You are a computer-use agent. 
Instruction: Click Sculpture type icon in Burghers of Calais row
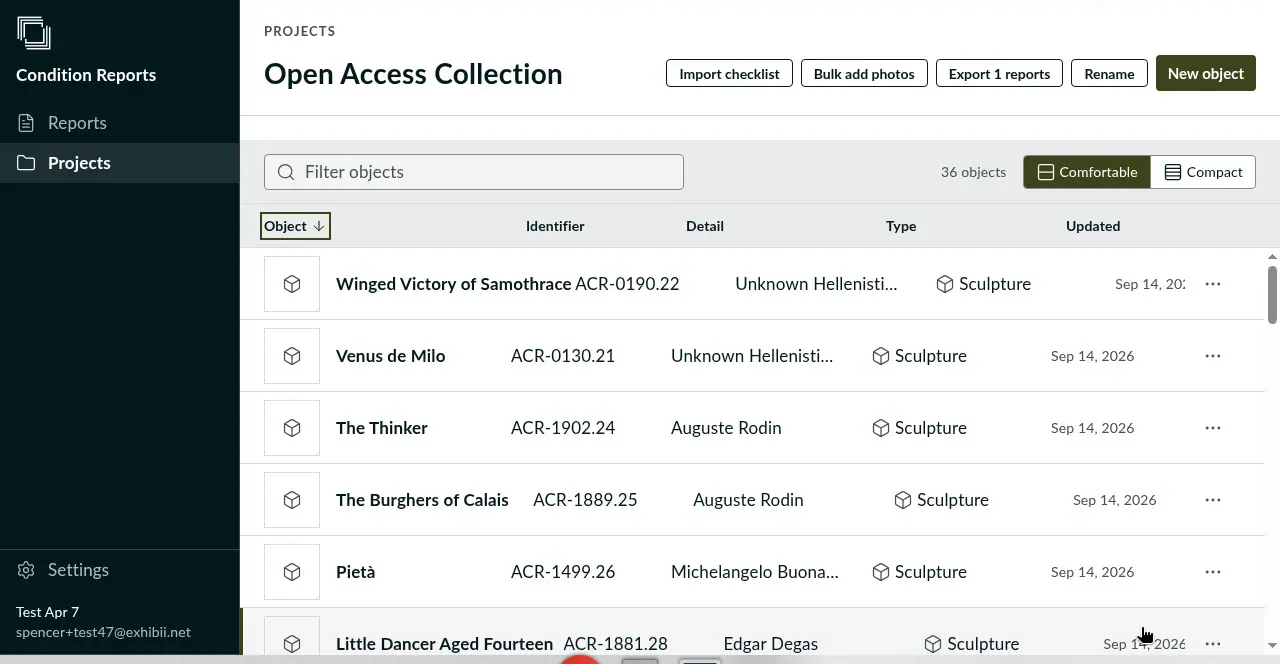(903, 500)
